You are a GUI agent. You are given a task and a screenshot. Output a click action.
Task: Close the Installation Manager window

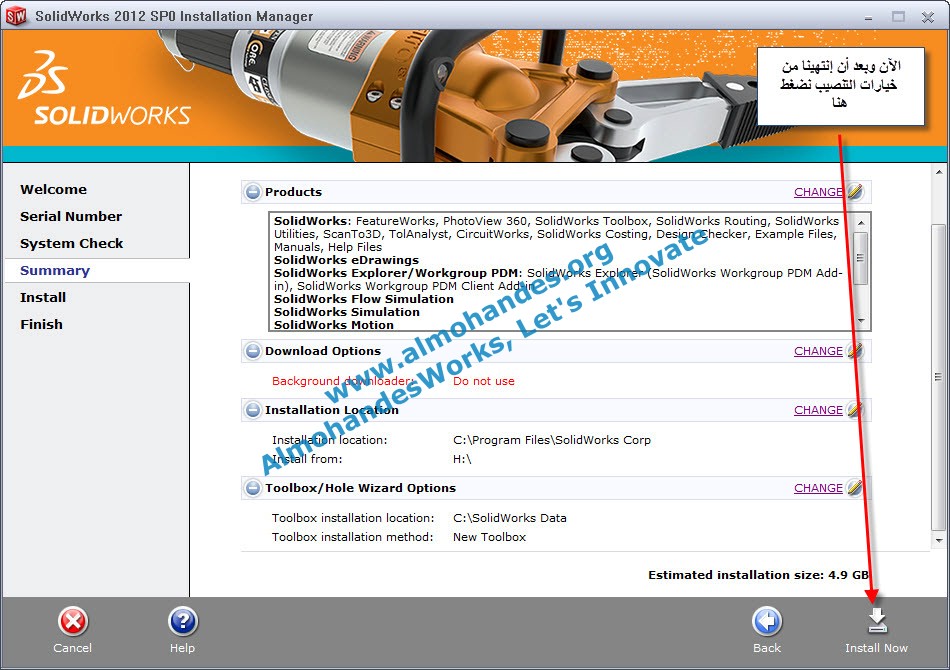pyautogui.click(x=928, y=17)
